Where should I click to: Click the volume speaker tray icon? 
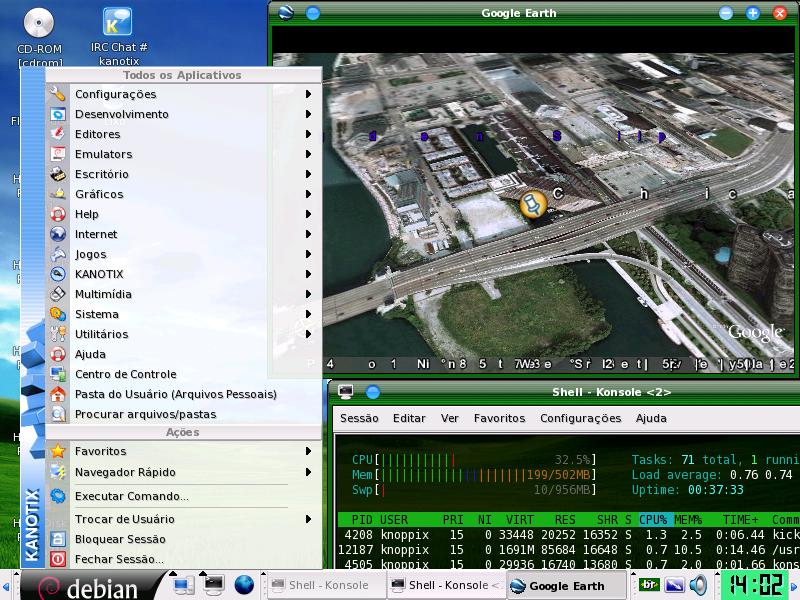pyautogui.click(x=698, y=585)
